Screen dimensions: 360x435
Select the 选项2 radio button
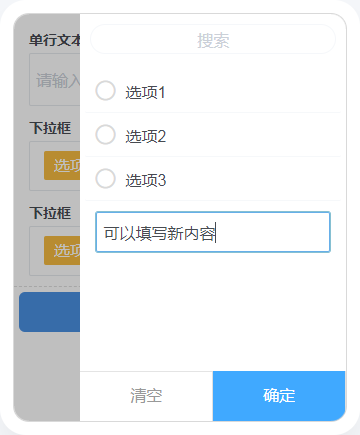[105, 135]
